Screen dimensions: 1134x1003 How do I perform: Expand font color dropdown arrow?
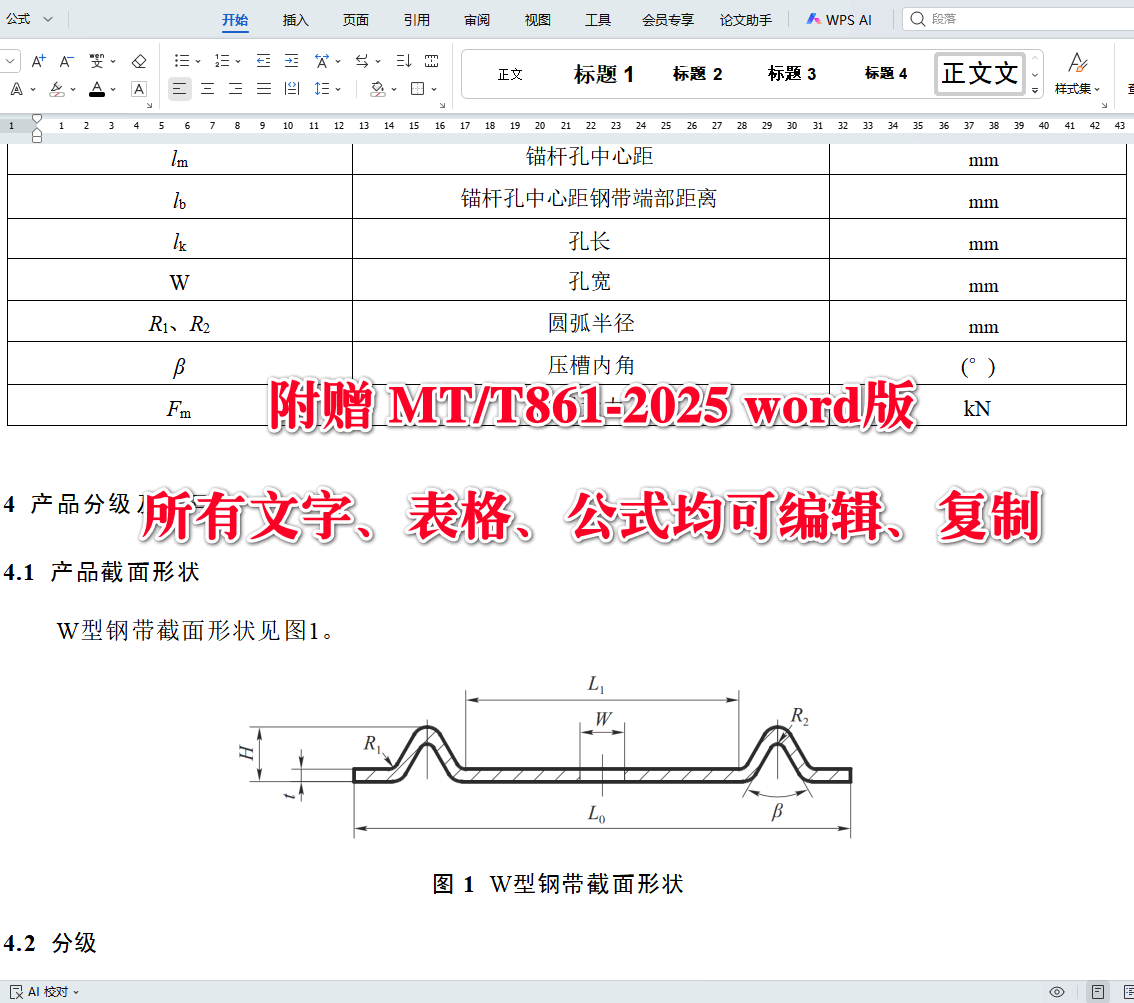[113, 90]
